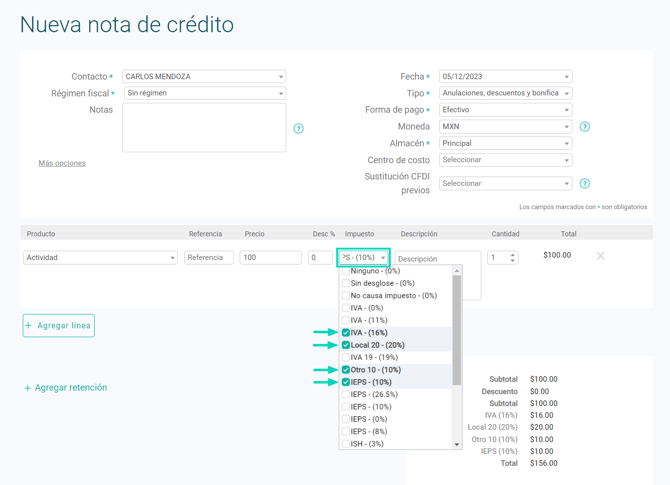Image resolution: width=670 pixels, height=485 pixels.
Task: Choose the ISH - (3%) tax entry
Action: click(346, 444)
